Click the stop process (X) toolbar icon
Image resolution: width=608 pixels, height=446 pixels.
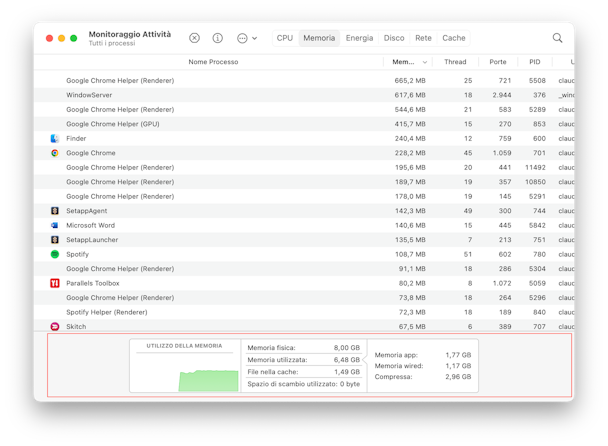click(194, 38)
